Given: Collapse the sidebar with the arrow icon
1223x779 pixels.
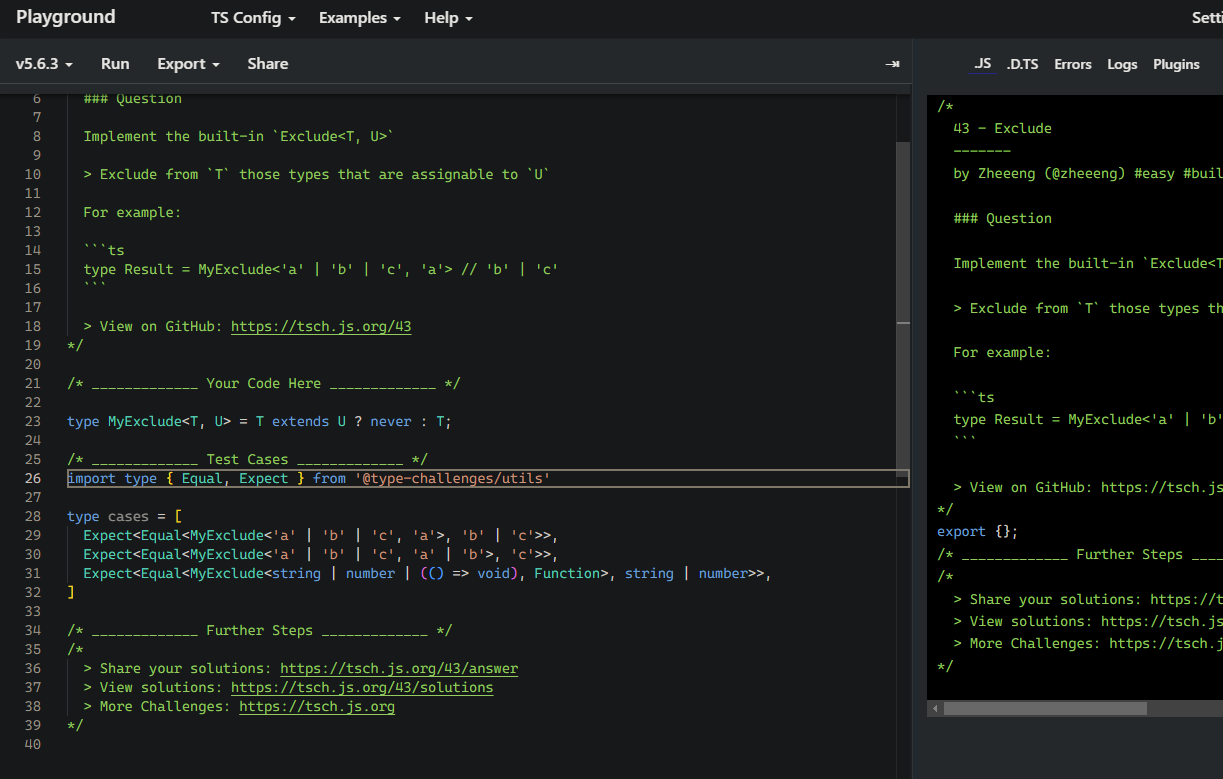Looking at the screenshot, I should (x=892, y=64).
